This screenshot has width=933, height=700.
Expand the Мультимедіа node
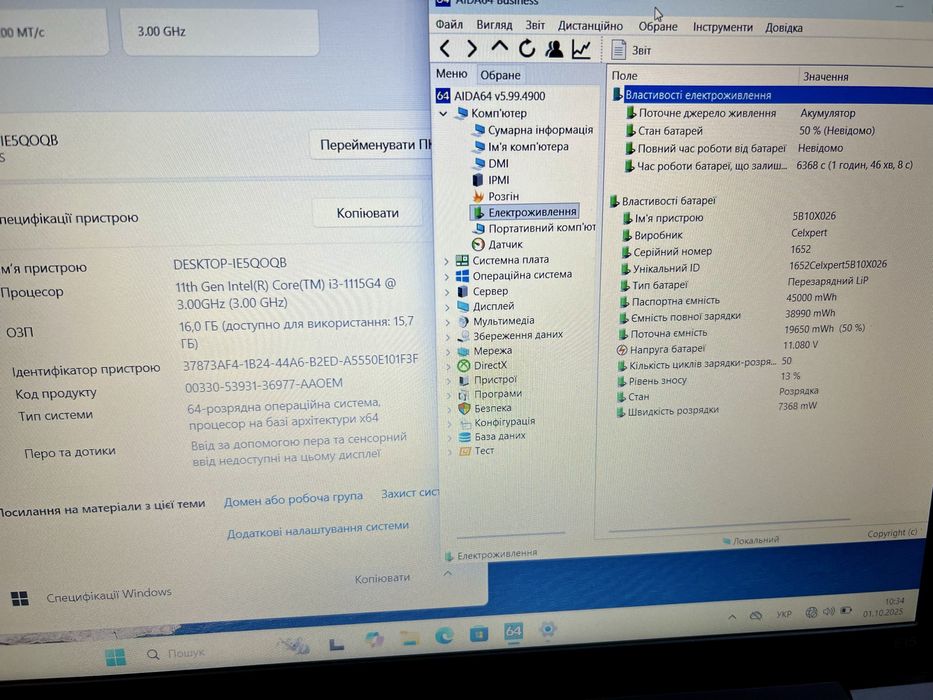pyautogui.click(x=447, y=322)
